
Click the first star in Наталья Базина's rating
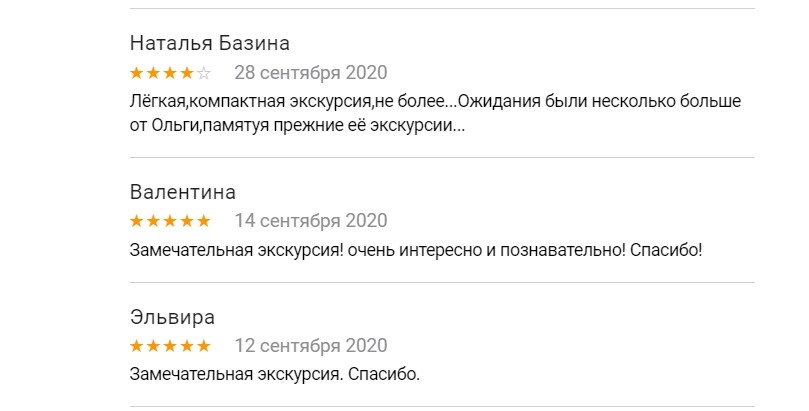click(x=137, y=73)
